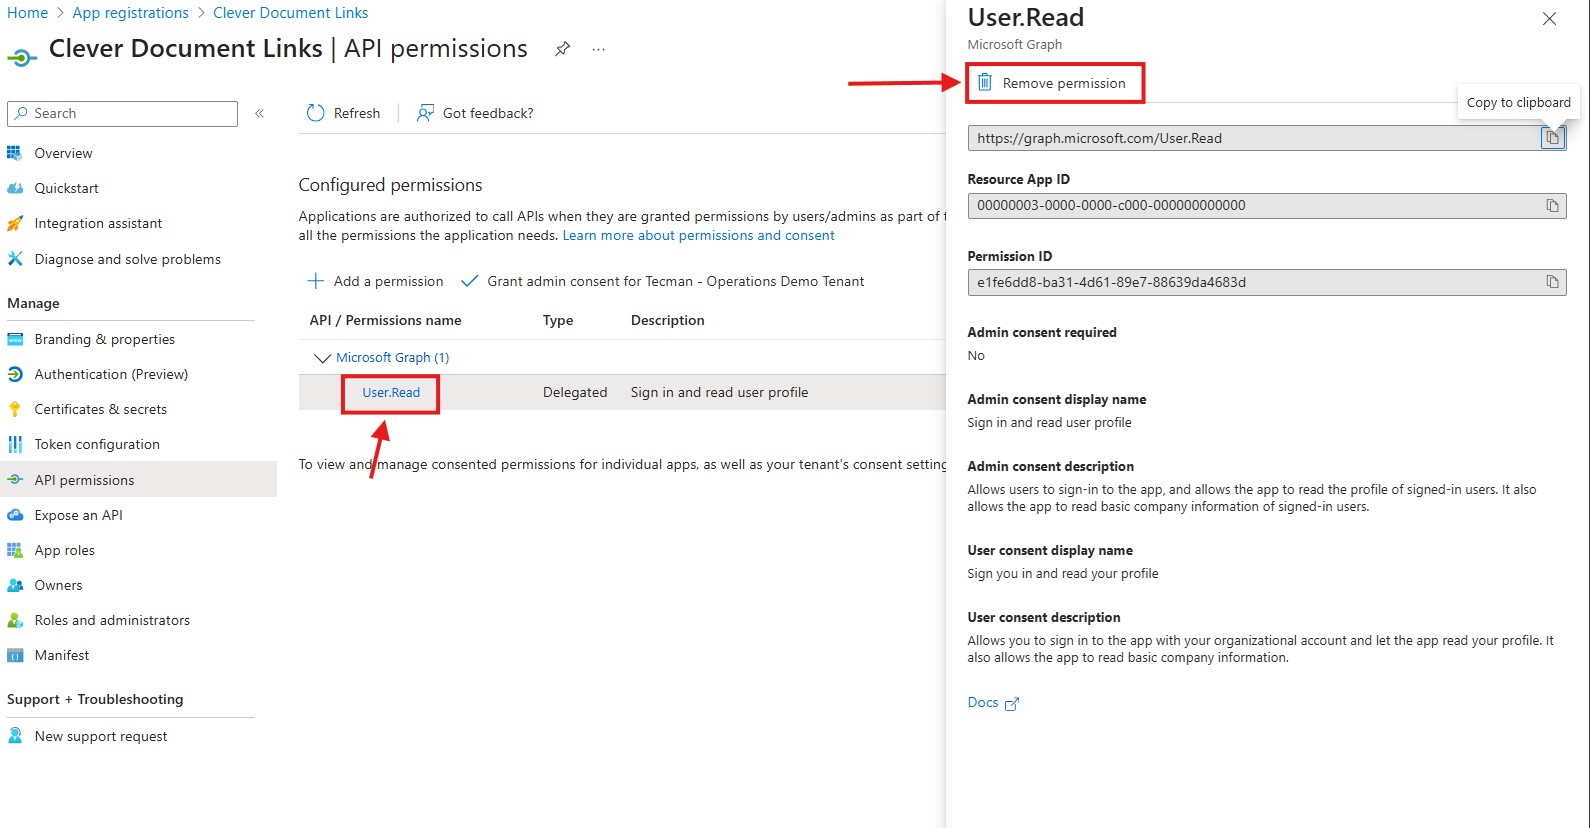This screenshot has height=828, width=1590.
Task: Click the App roles grid icon
Action: tap(14, 550)
